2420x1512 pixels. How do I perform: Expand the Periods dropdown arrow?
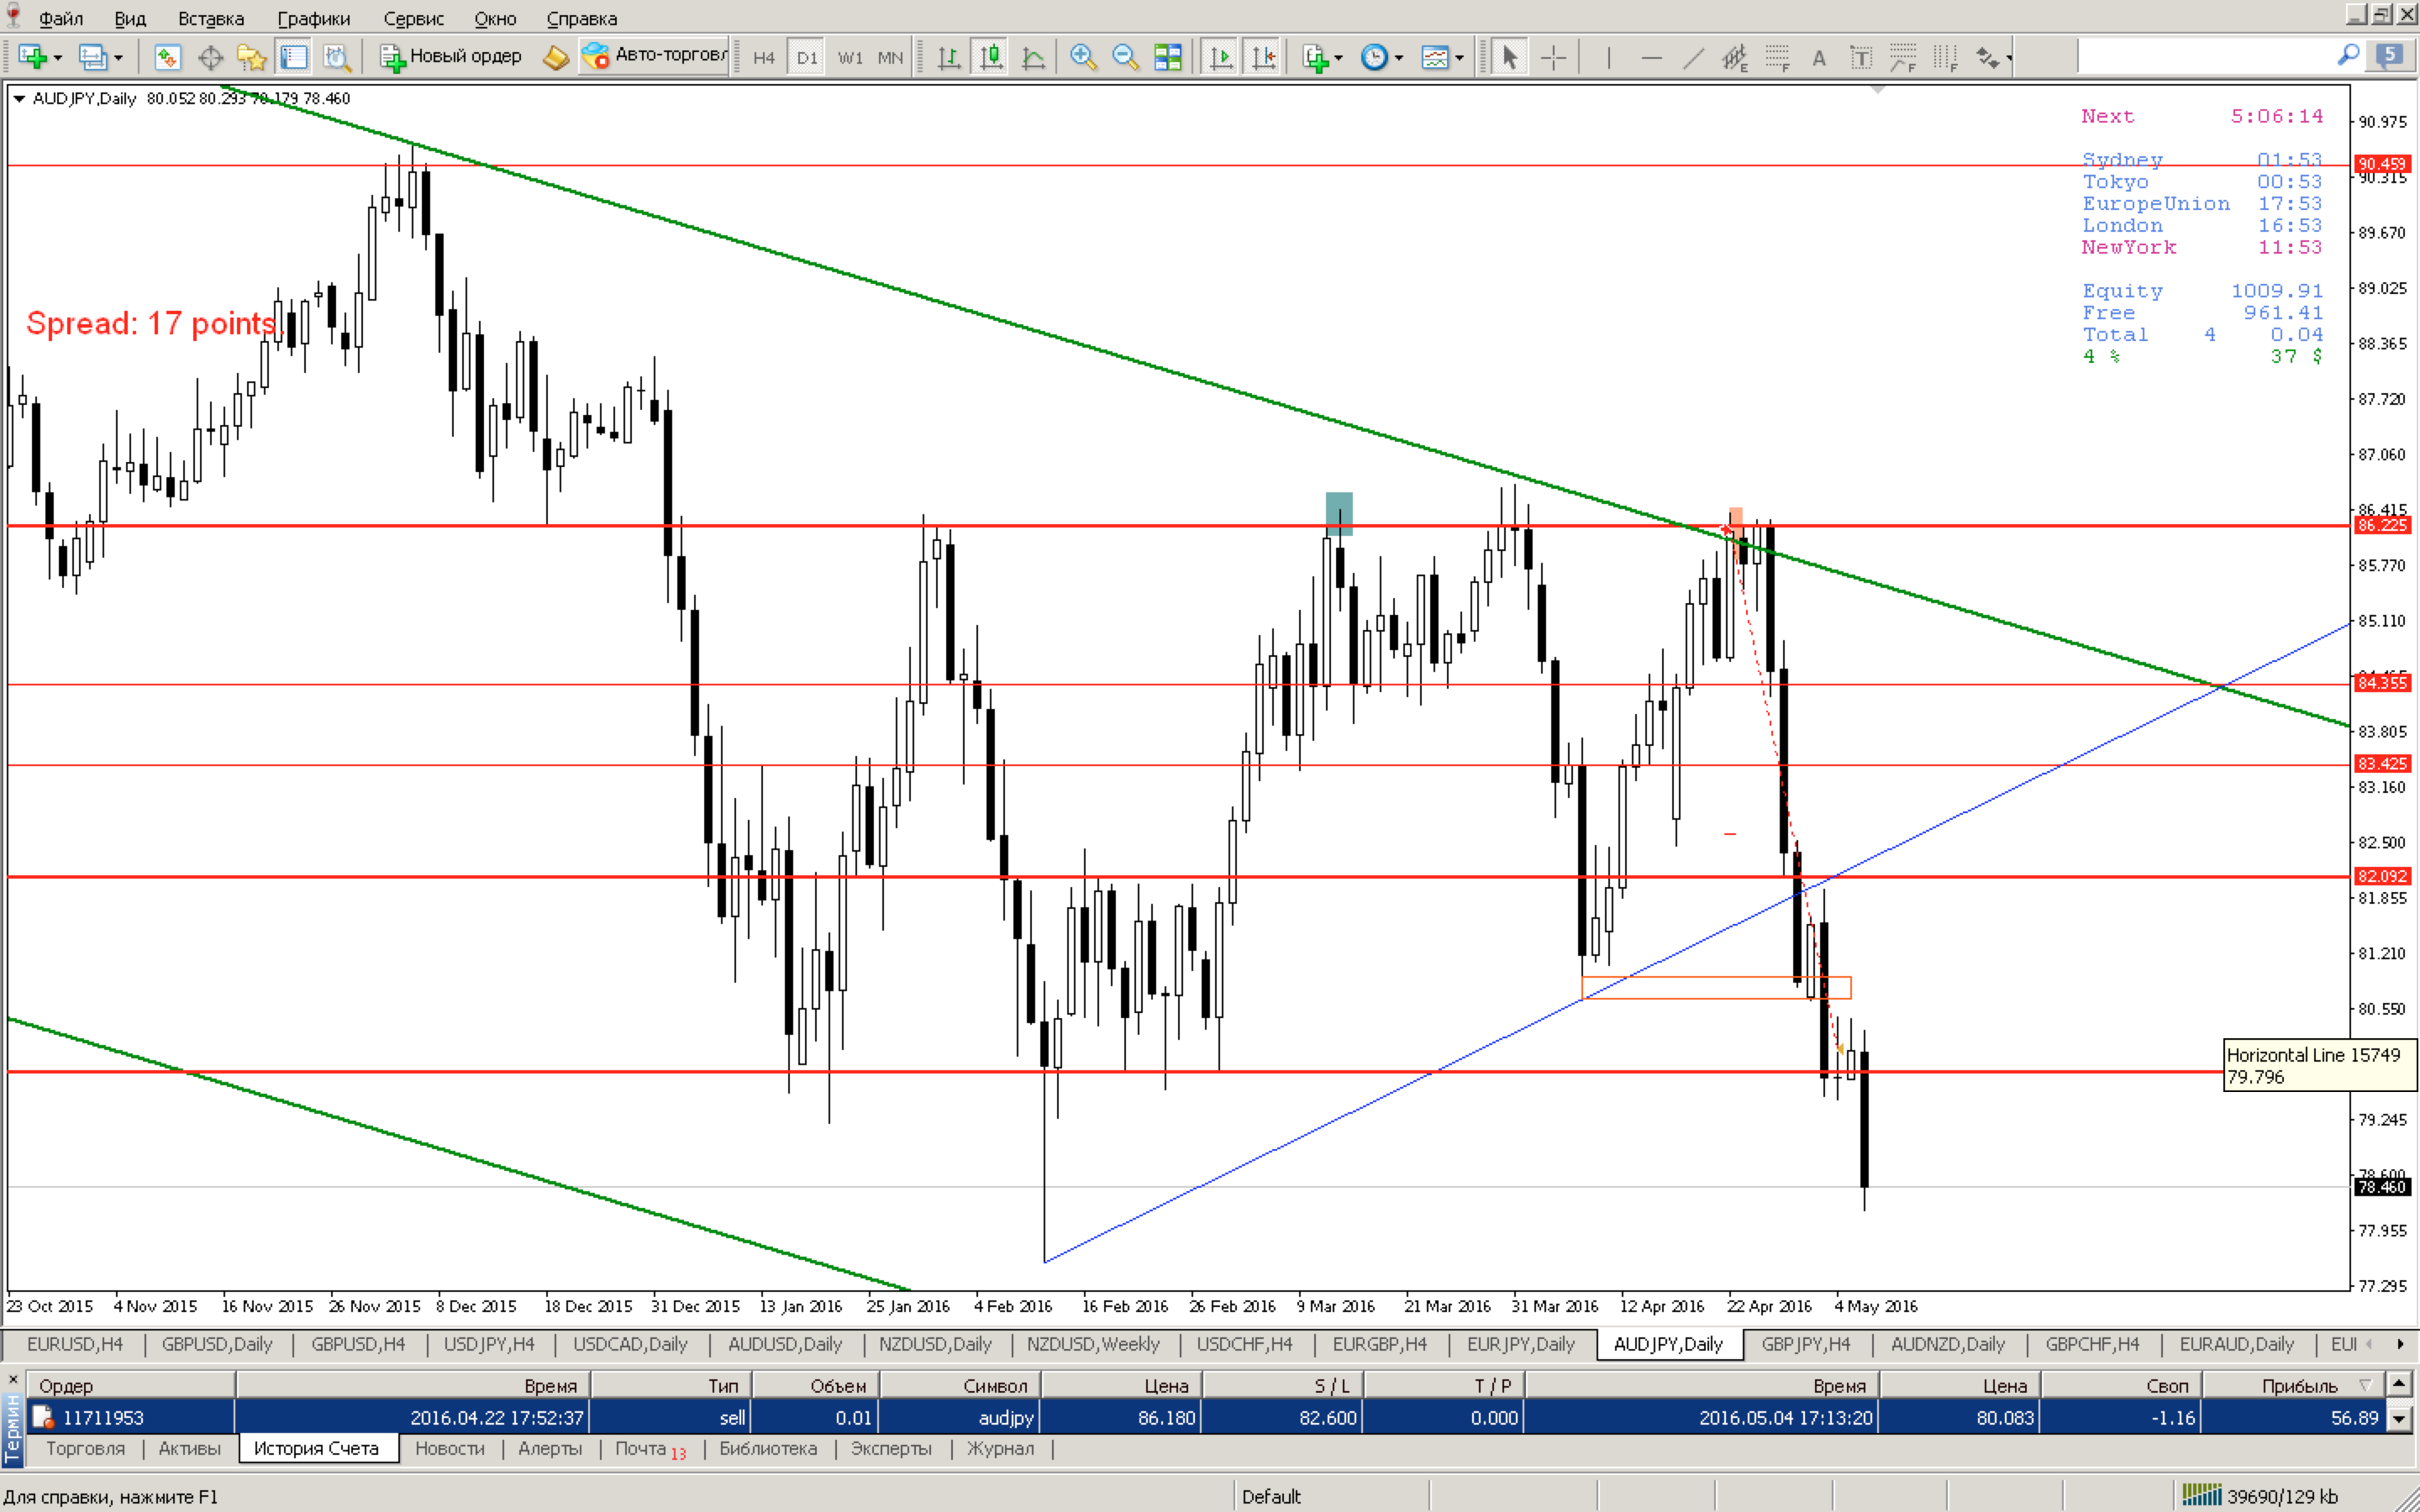tap(1399, 58)
